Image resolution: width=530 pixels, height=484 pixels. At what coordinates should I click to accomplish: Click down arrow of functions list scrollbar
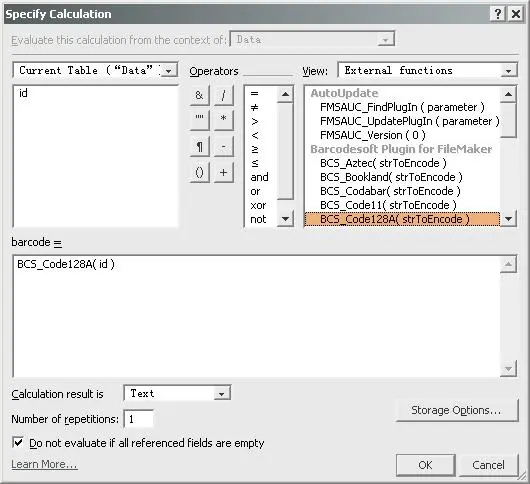pos(508,219)
